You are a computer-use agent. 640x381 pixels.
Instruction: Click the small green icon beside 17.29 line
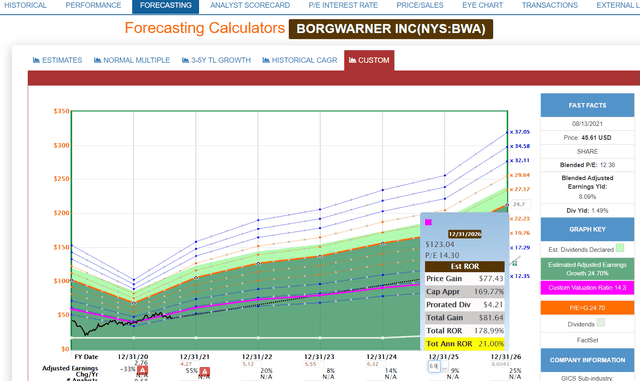tap(514, 263)
